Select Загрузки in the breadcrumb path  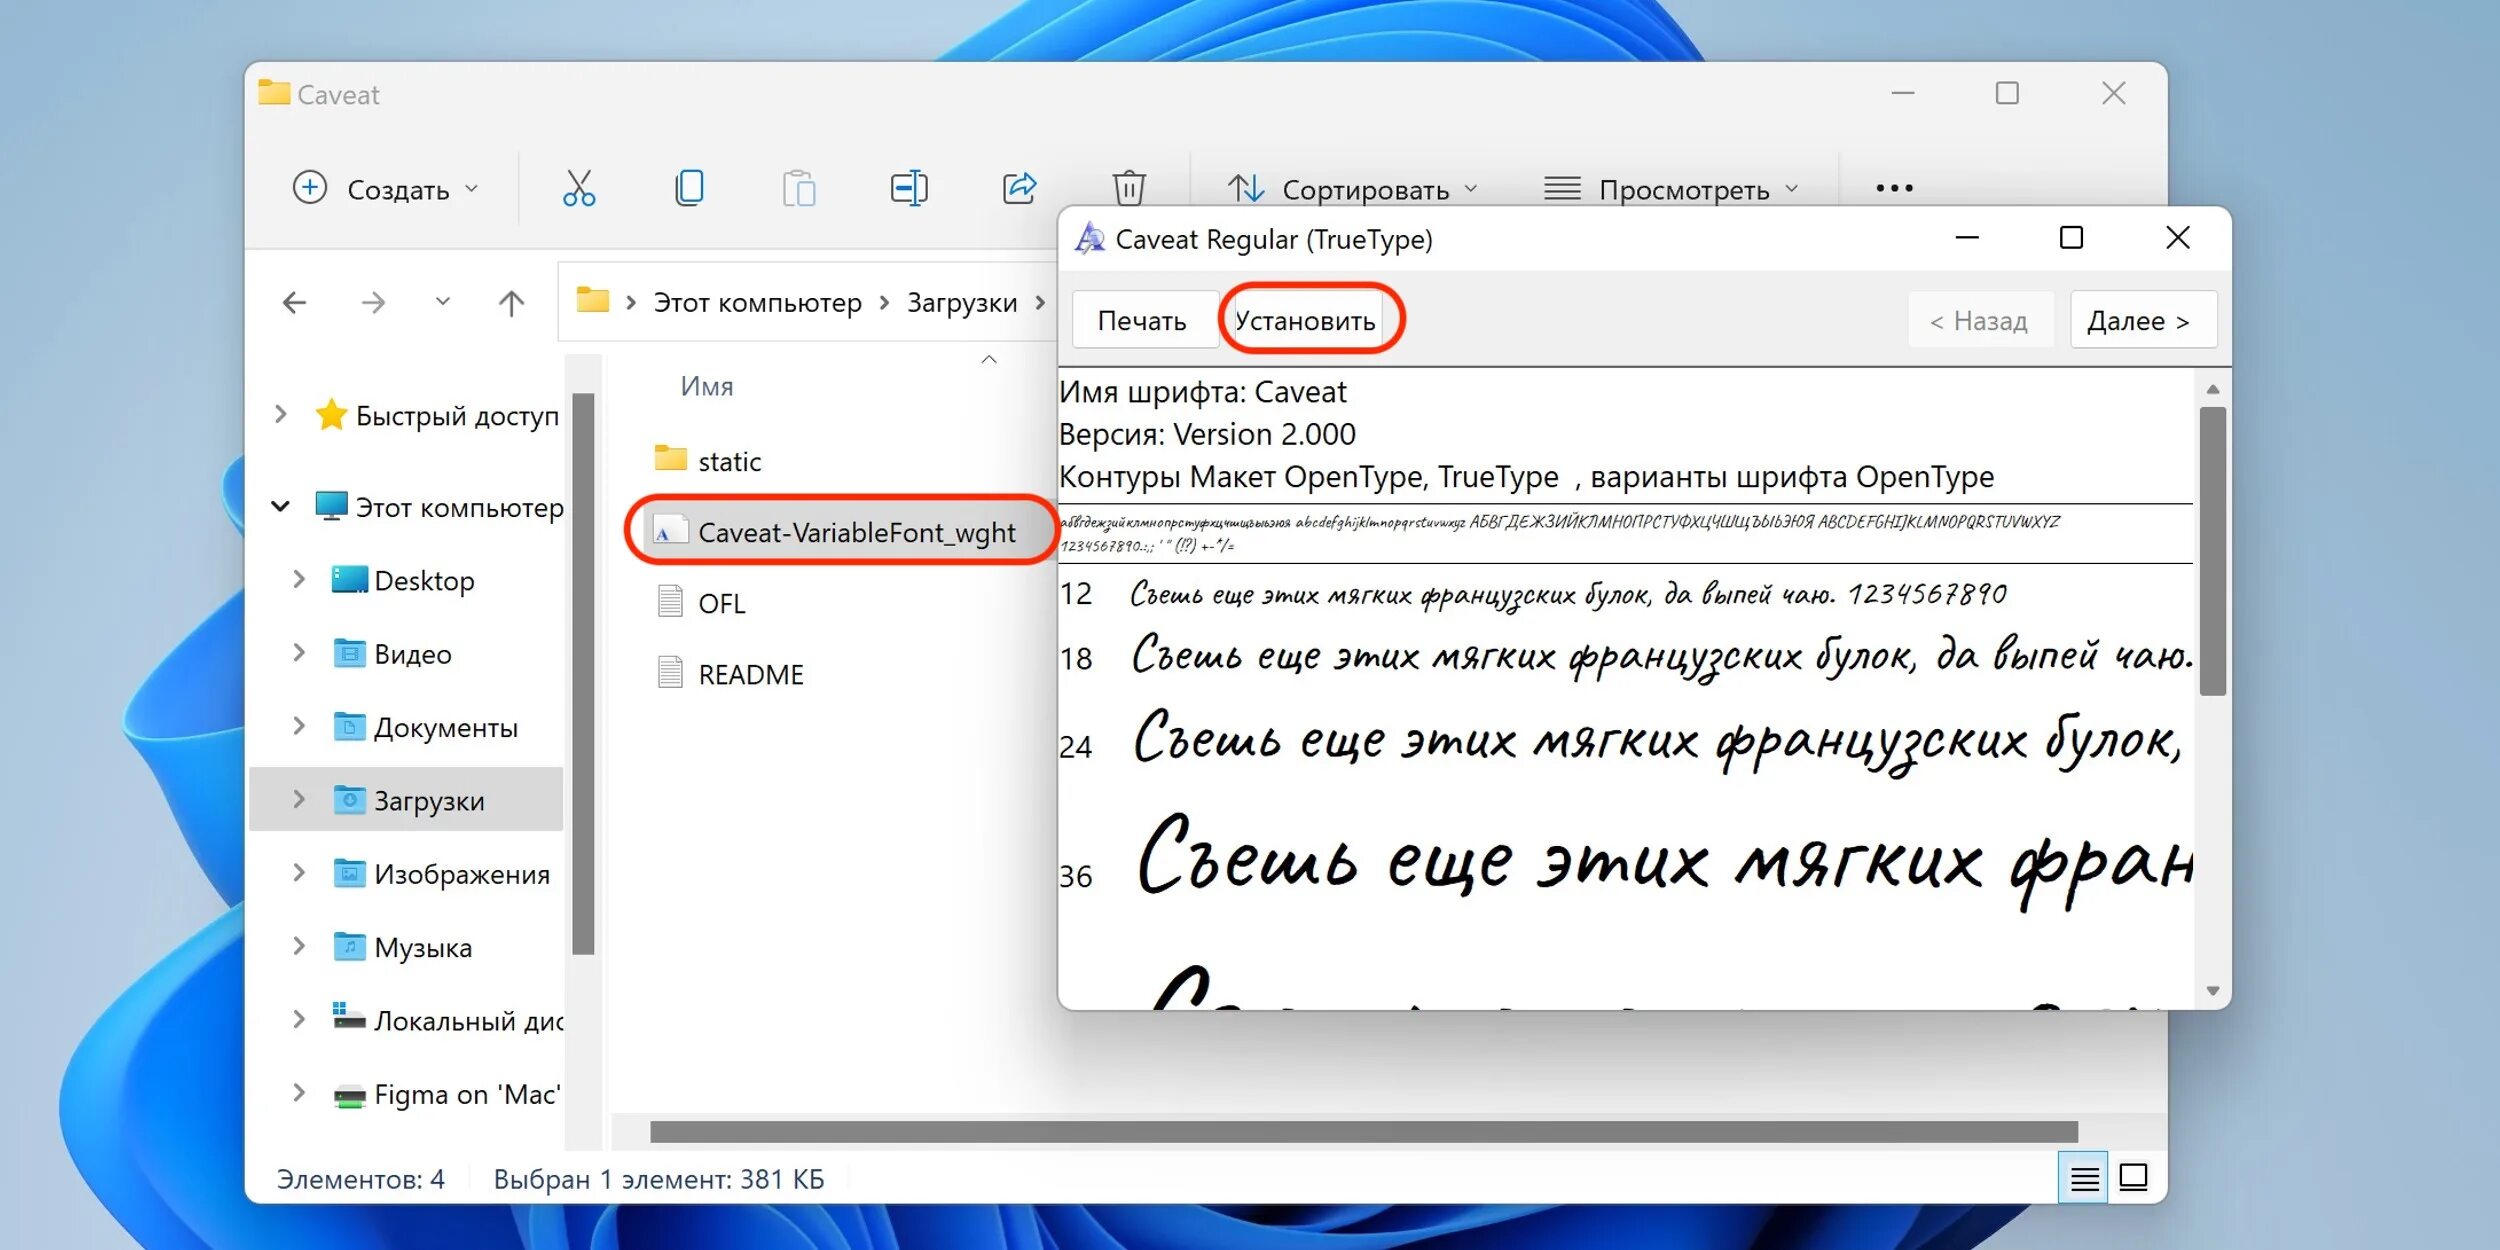(961, 303)
